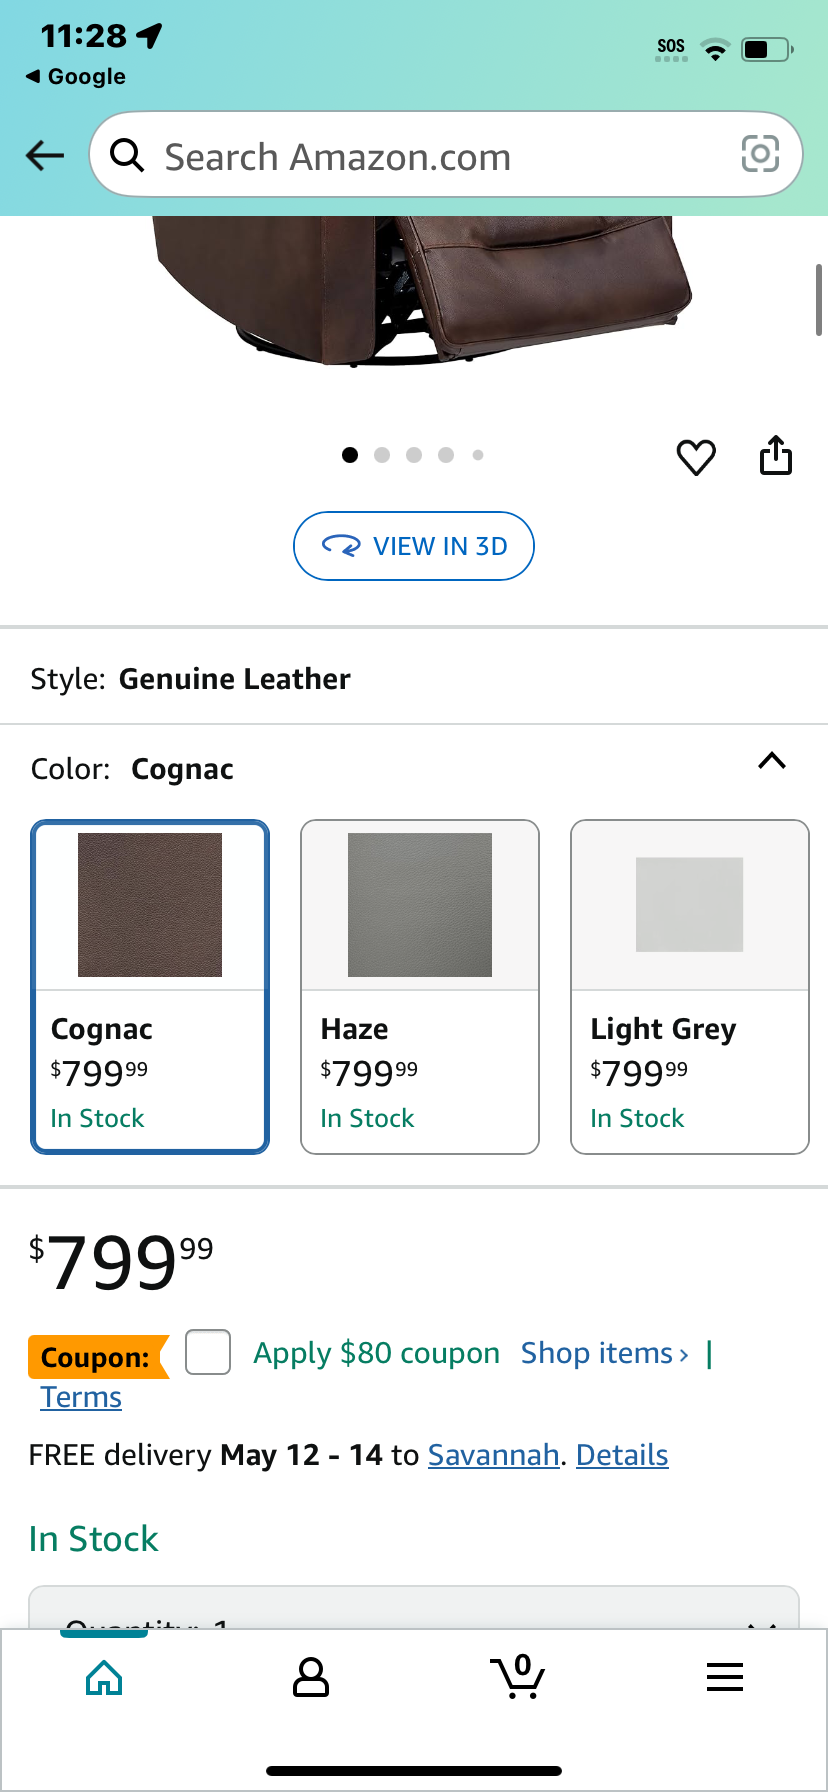Open the Home tab icon
The width and height of the screenshot is (828, 1792).
[x=104, y=1677]
